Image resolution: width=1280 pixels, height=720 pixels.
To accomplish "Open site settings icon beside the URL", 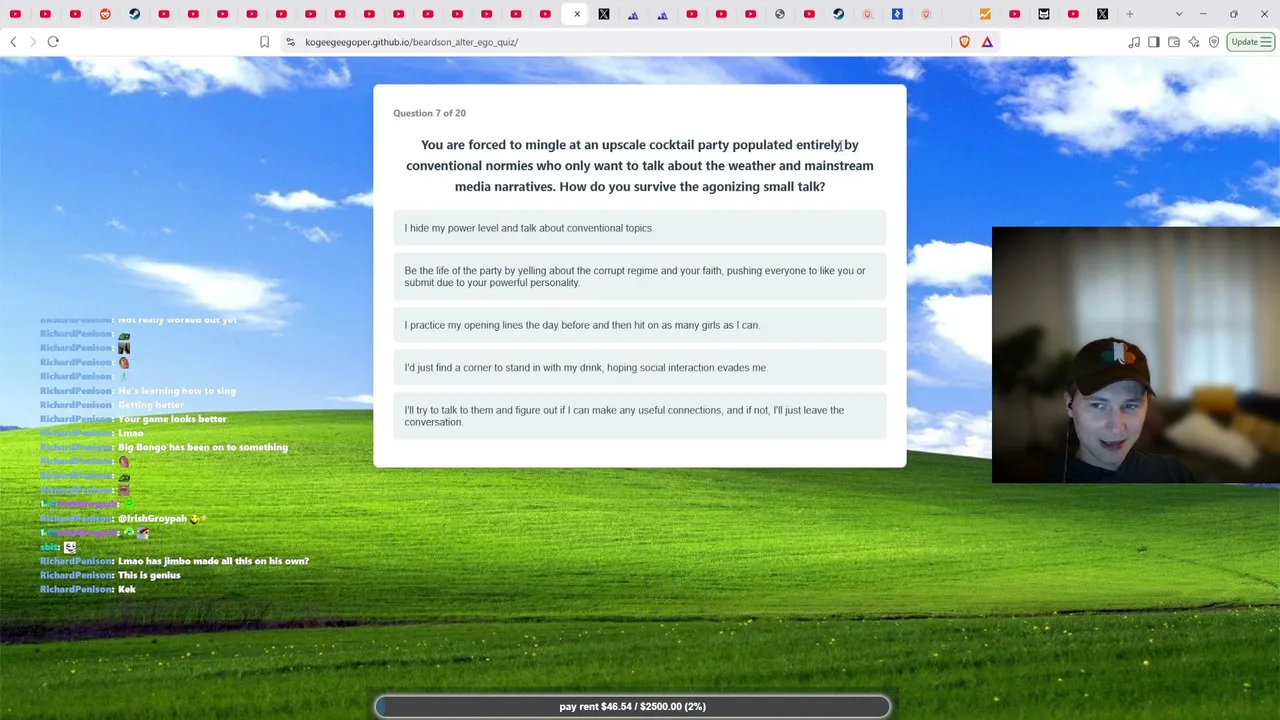I will pyautogui.click(x=290, y=42).
